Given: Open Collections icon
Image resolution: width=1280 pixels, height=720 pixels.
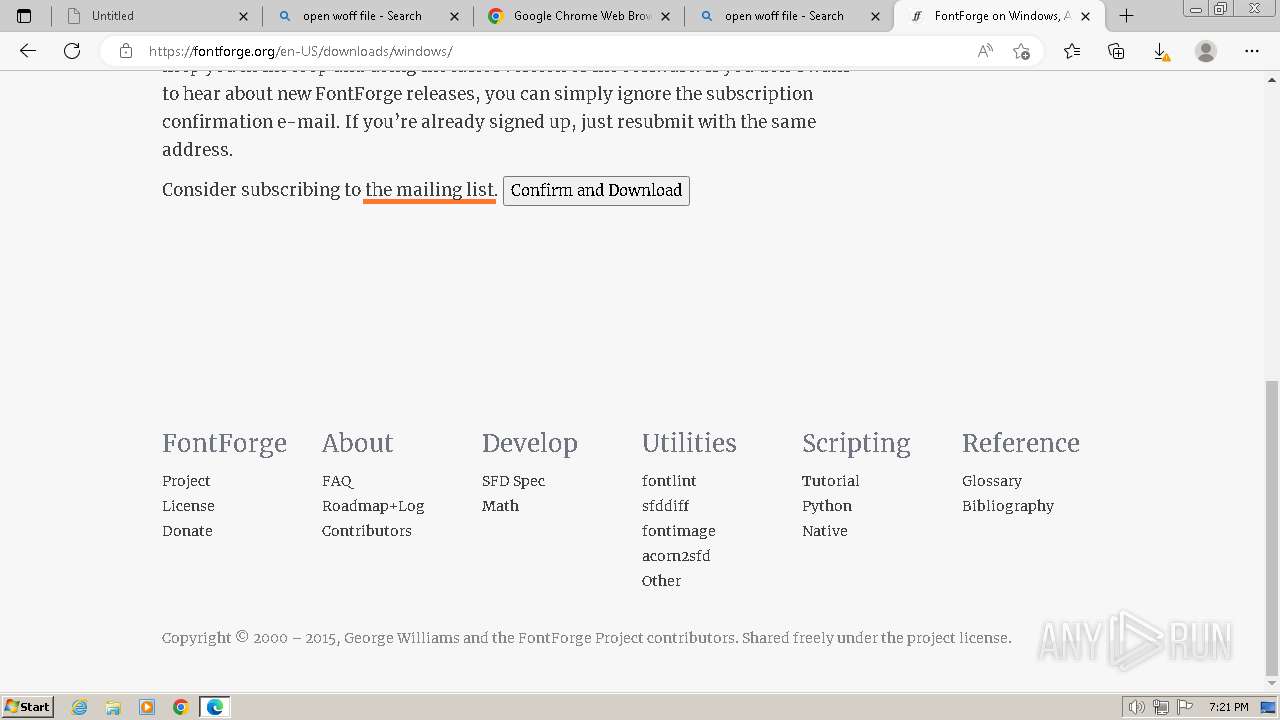Looking at the screenshot, I should [x=1116, y=51].
